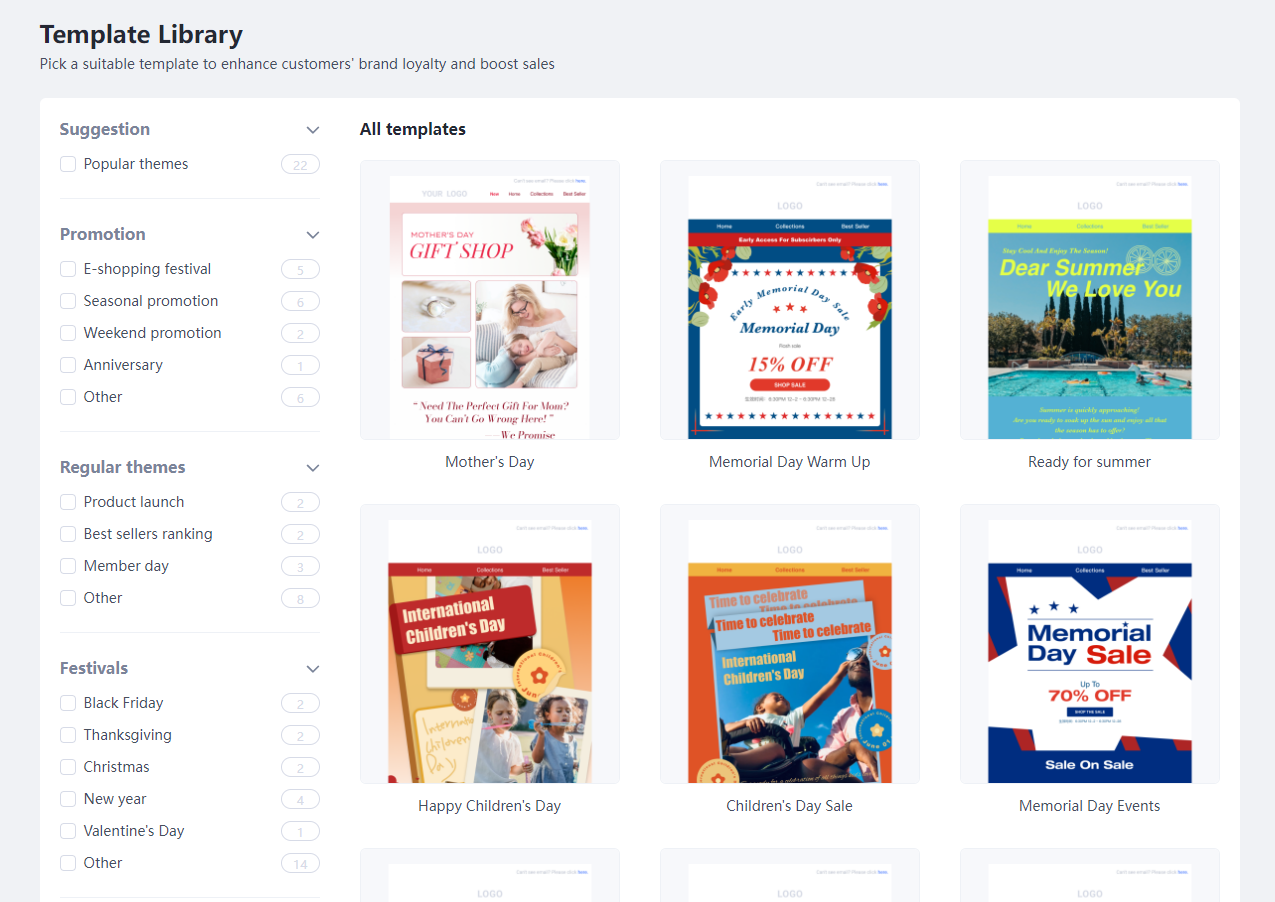The width and height of the screenshot is (1275, 902).
Task: Collapse the Promotion section chevron
Action: (313, 235)
